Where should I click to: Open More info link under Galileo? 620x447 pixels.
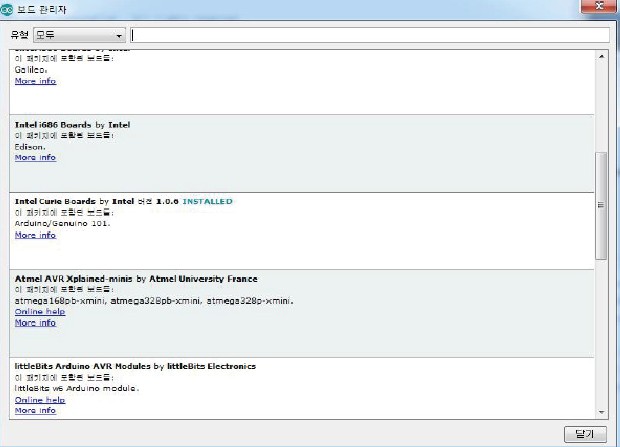tap(36, 81)
